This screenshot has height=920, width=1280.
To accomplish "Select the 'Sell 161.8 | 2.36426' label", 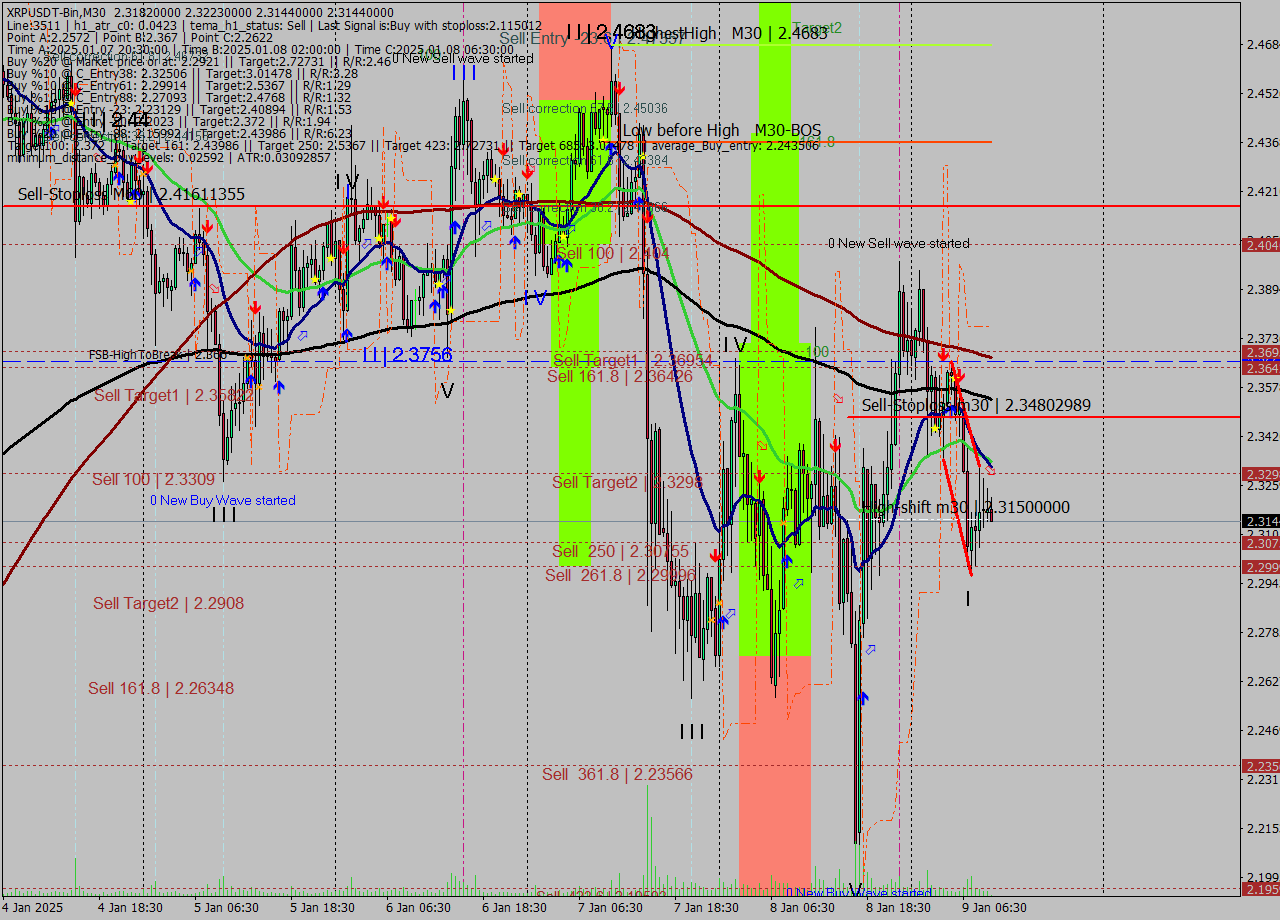I will [x=619, y=376].
